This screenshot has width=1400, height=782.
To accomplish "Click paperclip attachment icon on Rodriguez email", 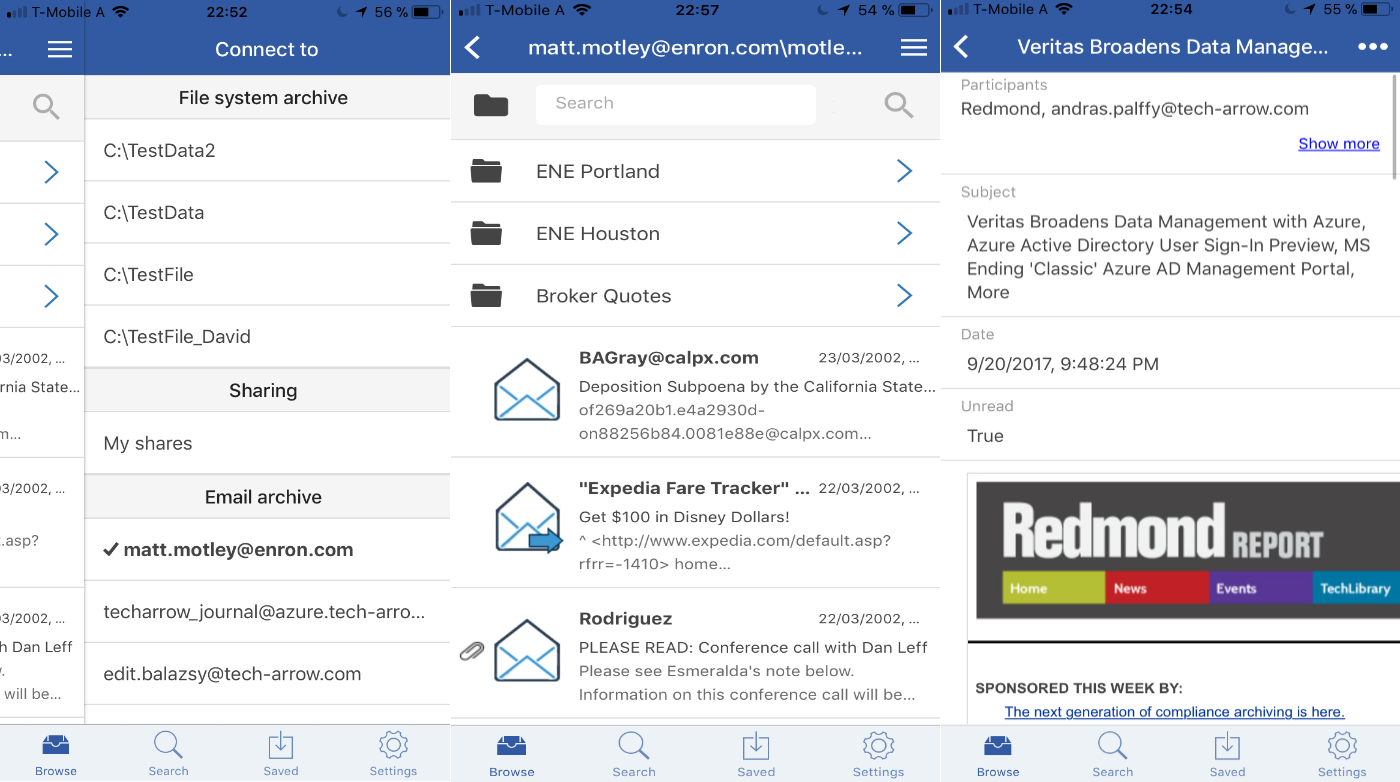I will coord(471,651).
